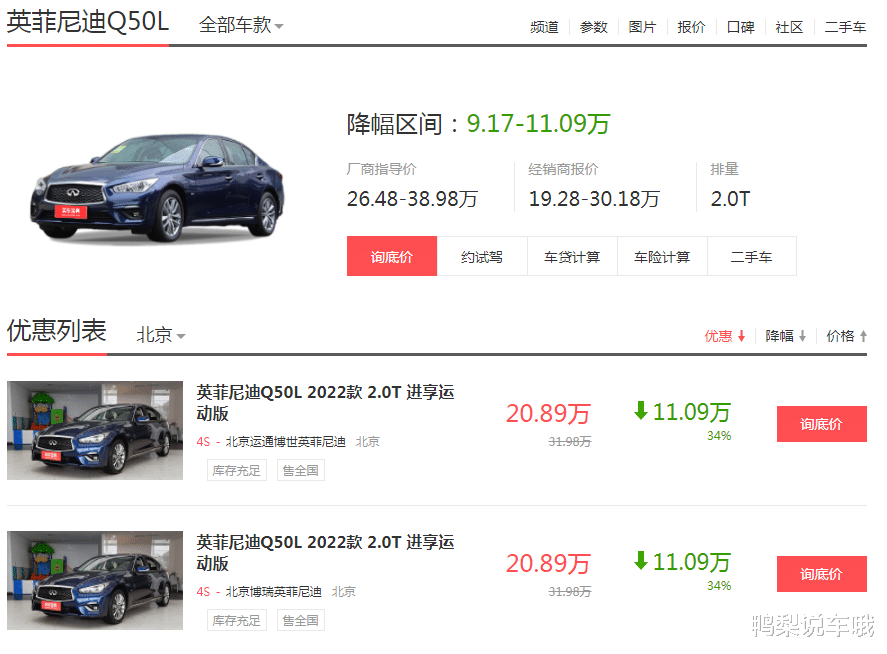Open the 报价 tab

(x=691, y=27)
